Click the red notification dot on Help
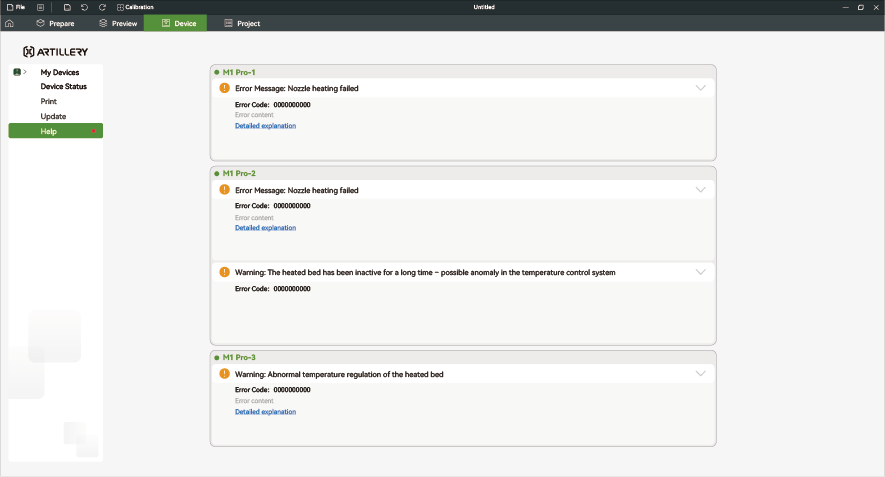Screen dimensions: 885x477 click(x=94, y=131)
